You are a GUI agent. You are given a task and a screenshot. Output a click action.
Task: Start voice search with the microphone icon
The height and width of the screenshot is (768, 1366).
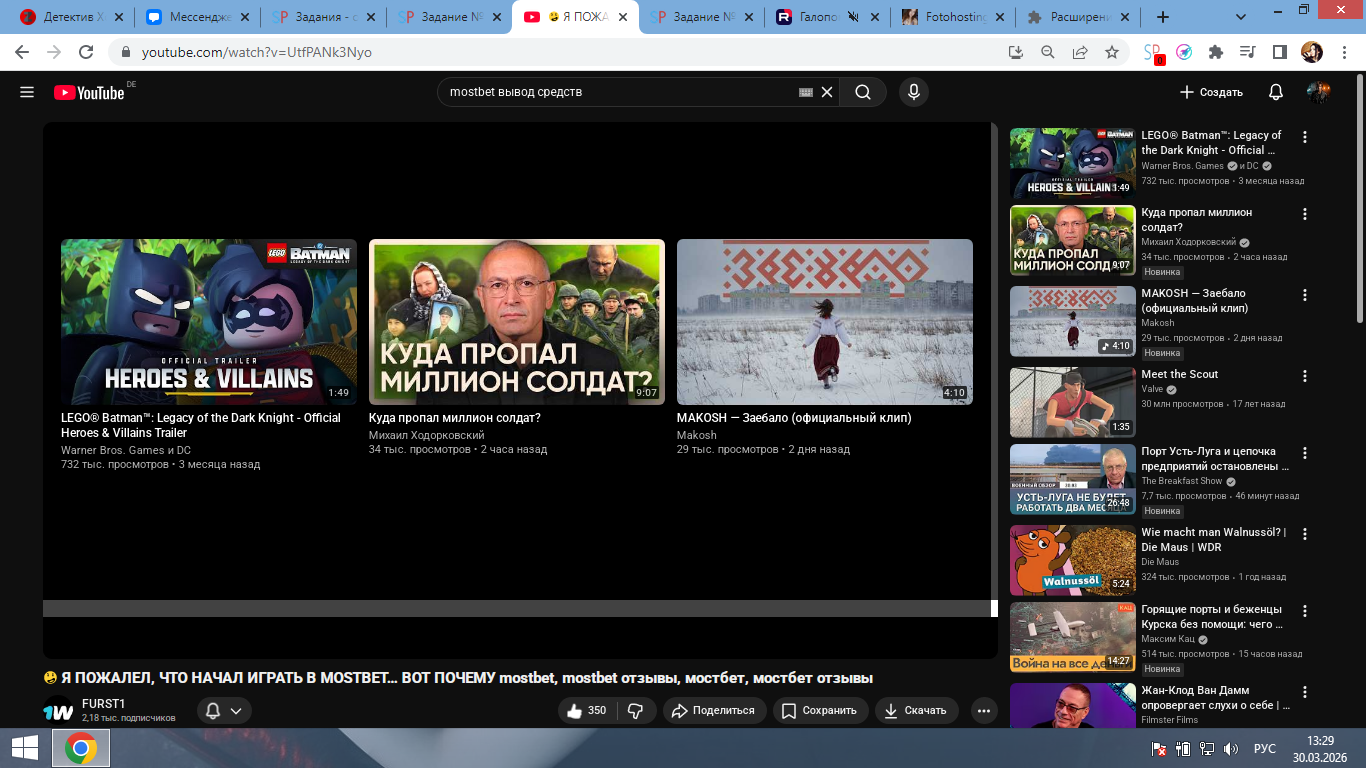pyautogui.click(x=912, y=92)
